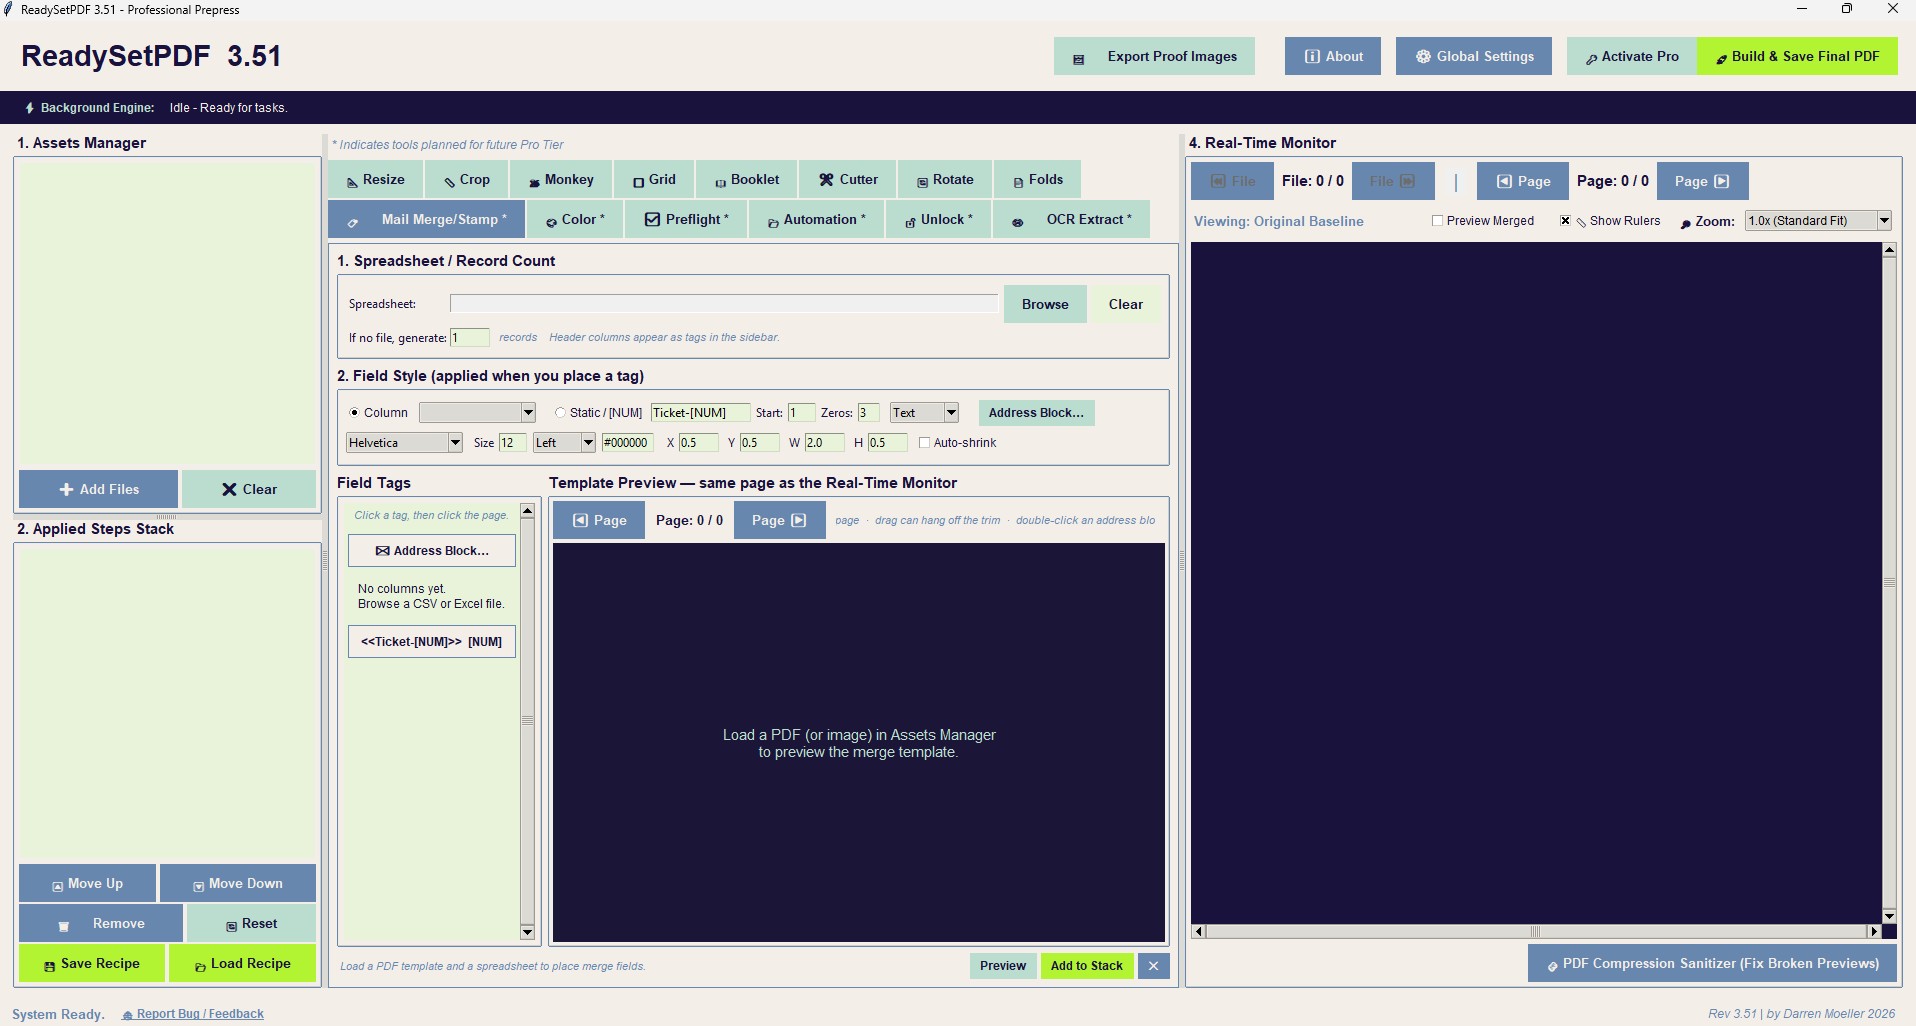Switch to the Cutter tool tab
Viewport: 1916px width, 1026px height.
(847, 180)
